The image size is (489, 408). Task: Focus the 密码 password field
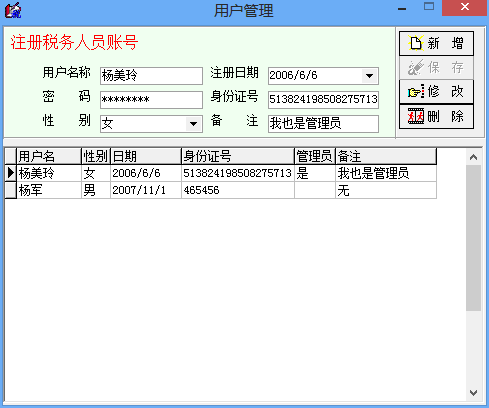tap(151, 100)
